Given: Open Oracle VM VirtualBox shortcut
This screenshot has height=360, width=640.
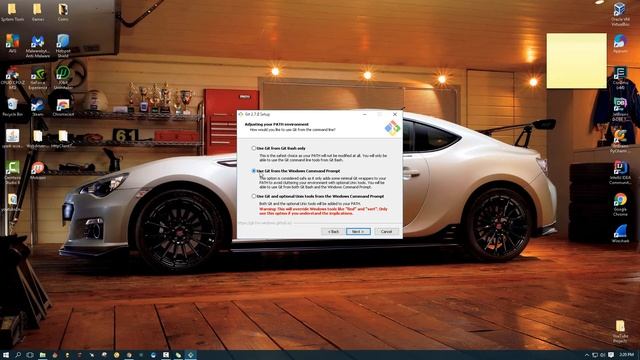Looking at the screenshot, I should (620, 13).
